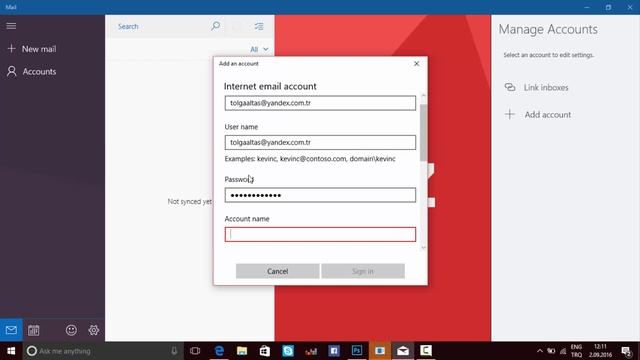Click the Password field
Image resolution: width=640 pixels, height=360 pixels.
[x=320, y=195]
